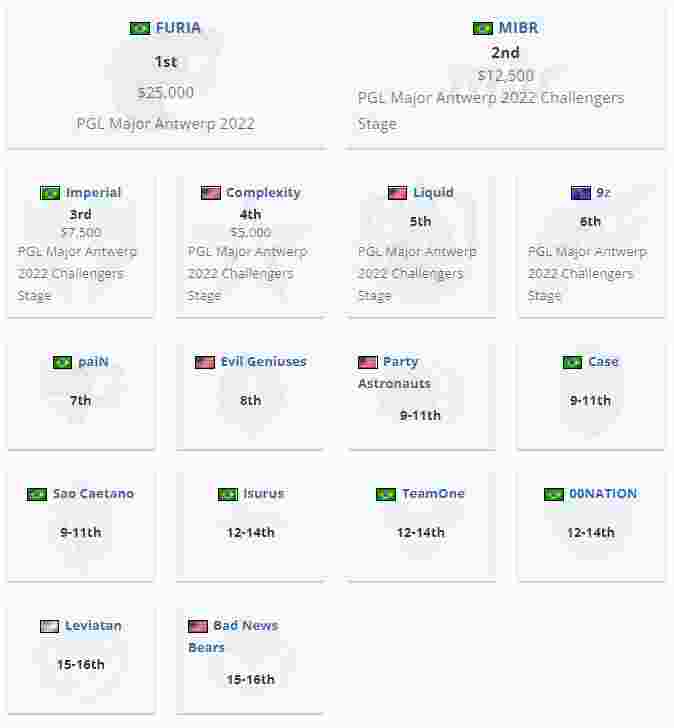Viewport: 674px width, 728px height.
Task: Visit the Imperial team link
Action: [x=93, y=193]
